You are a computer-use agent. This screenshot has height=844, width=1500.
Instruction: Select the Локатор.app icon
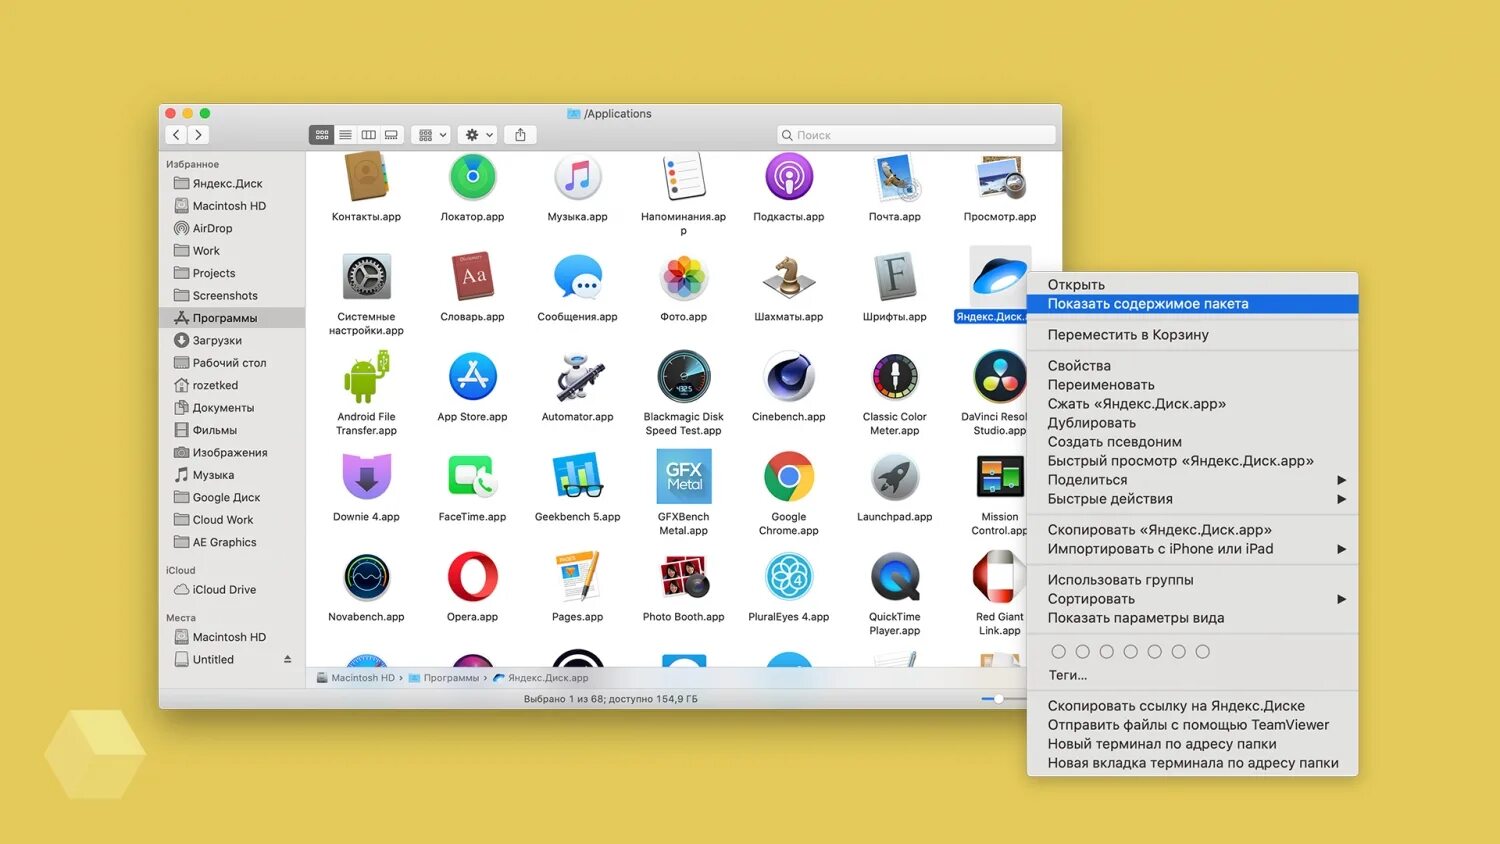(x=472, y=177)
